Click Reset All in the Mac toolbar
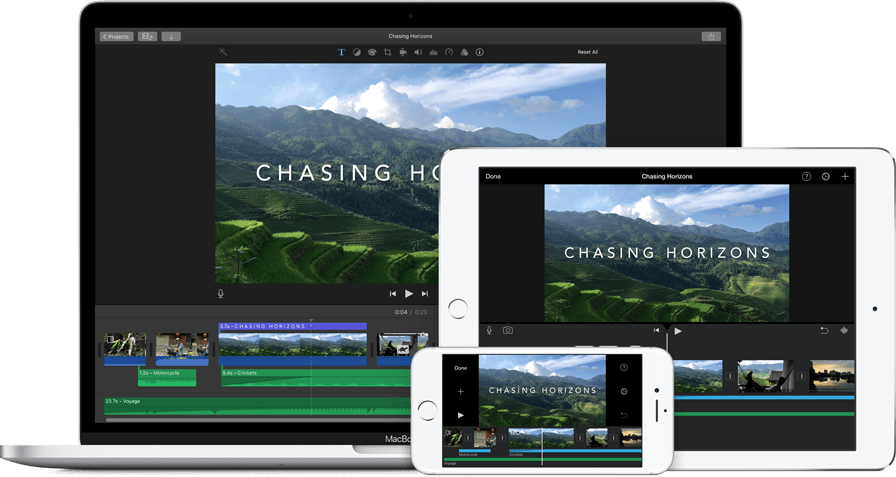896x477 pixels. click(588, 52)
